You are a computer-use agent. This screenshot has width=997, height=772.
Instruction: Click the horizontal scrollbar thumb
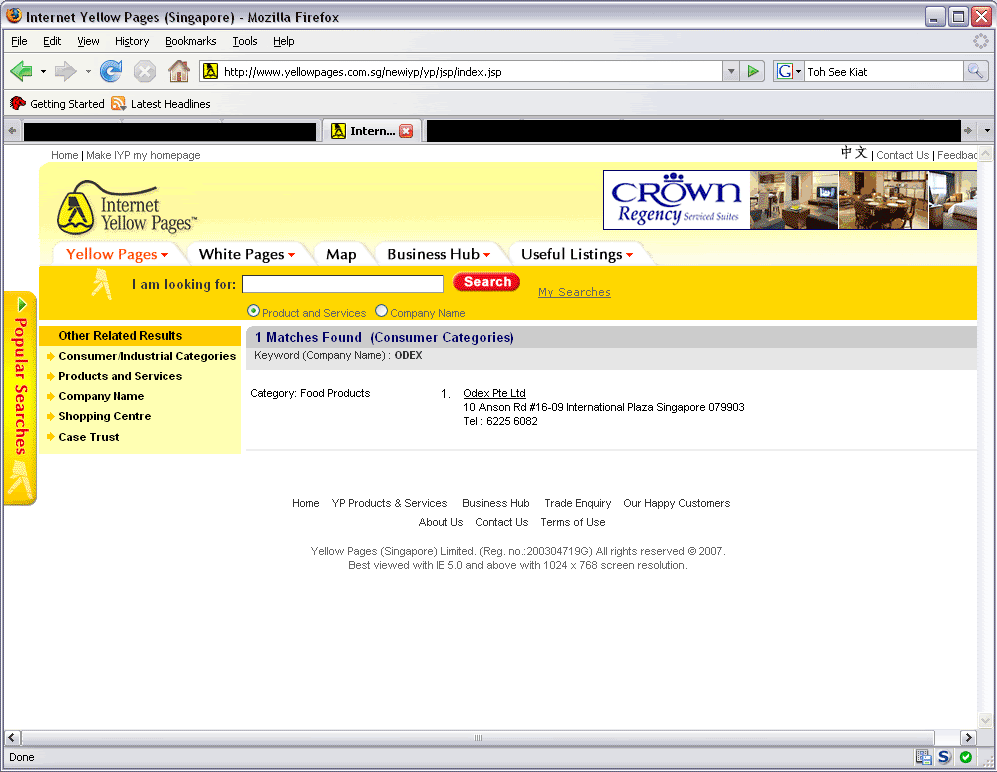tap(478, 738)
